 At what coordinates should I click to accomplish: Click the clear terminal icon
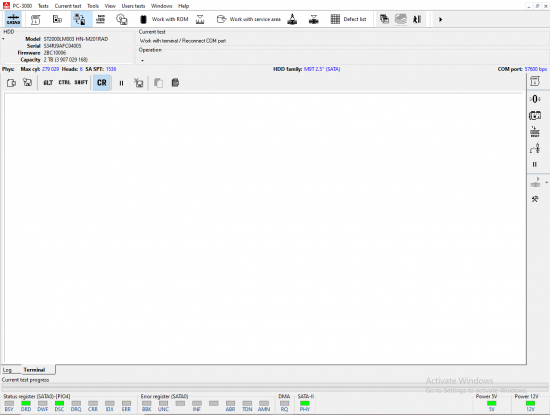[139, 83]
